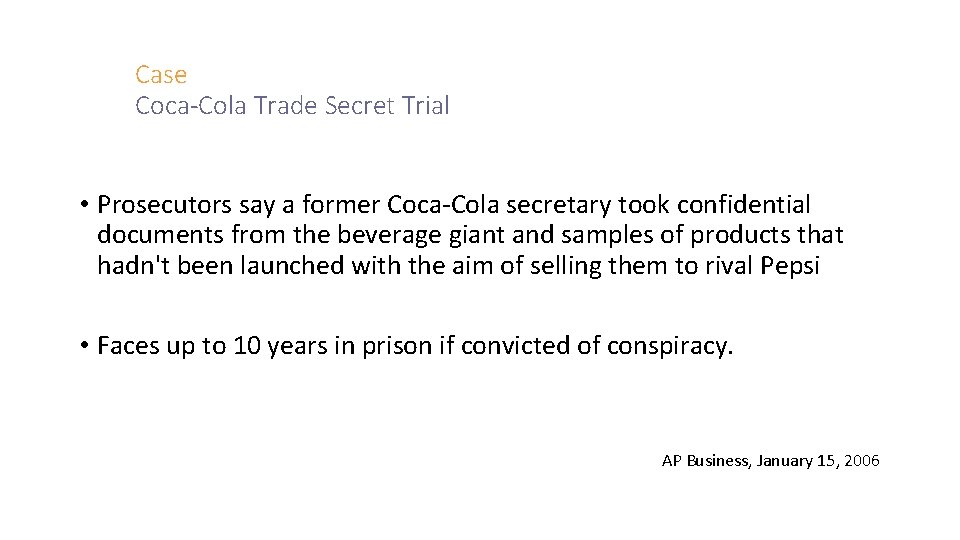Click the second bullet point marker

(x=87, y=348)
